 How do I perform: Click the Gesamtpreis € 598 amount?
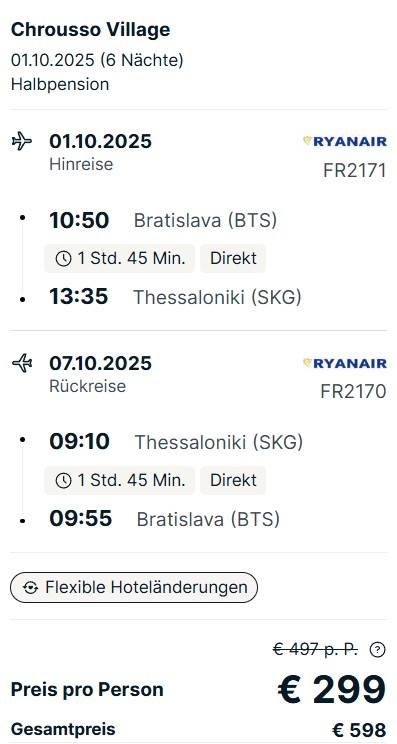coord(359,730)
